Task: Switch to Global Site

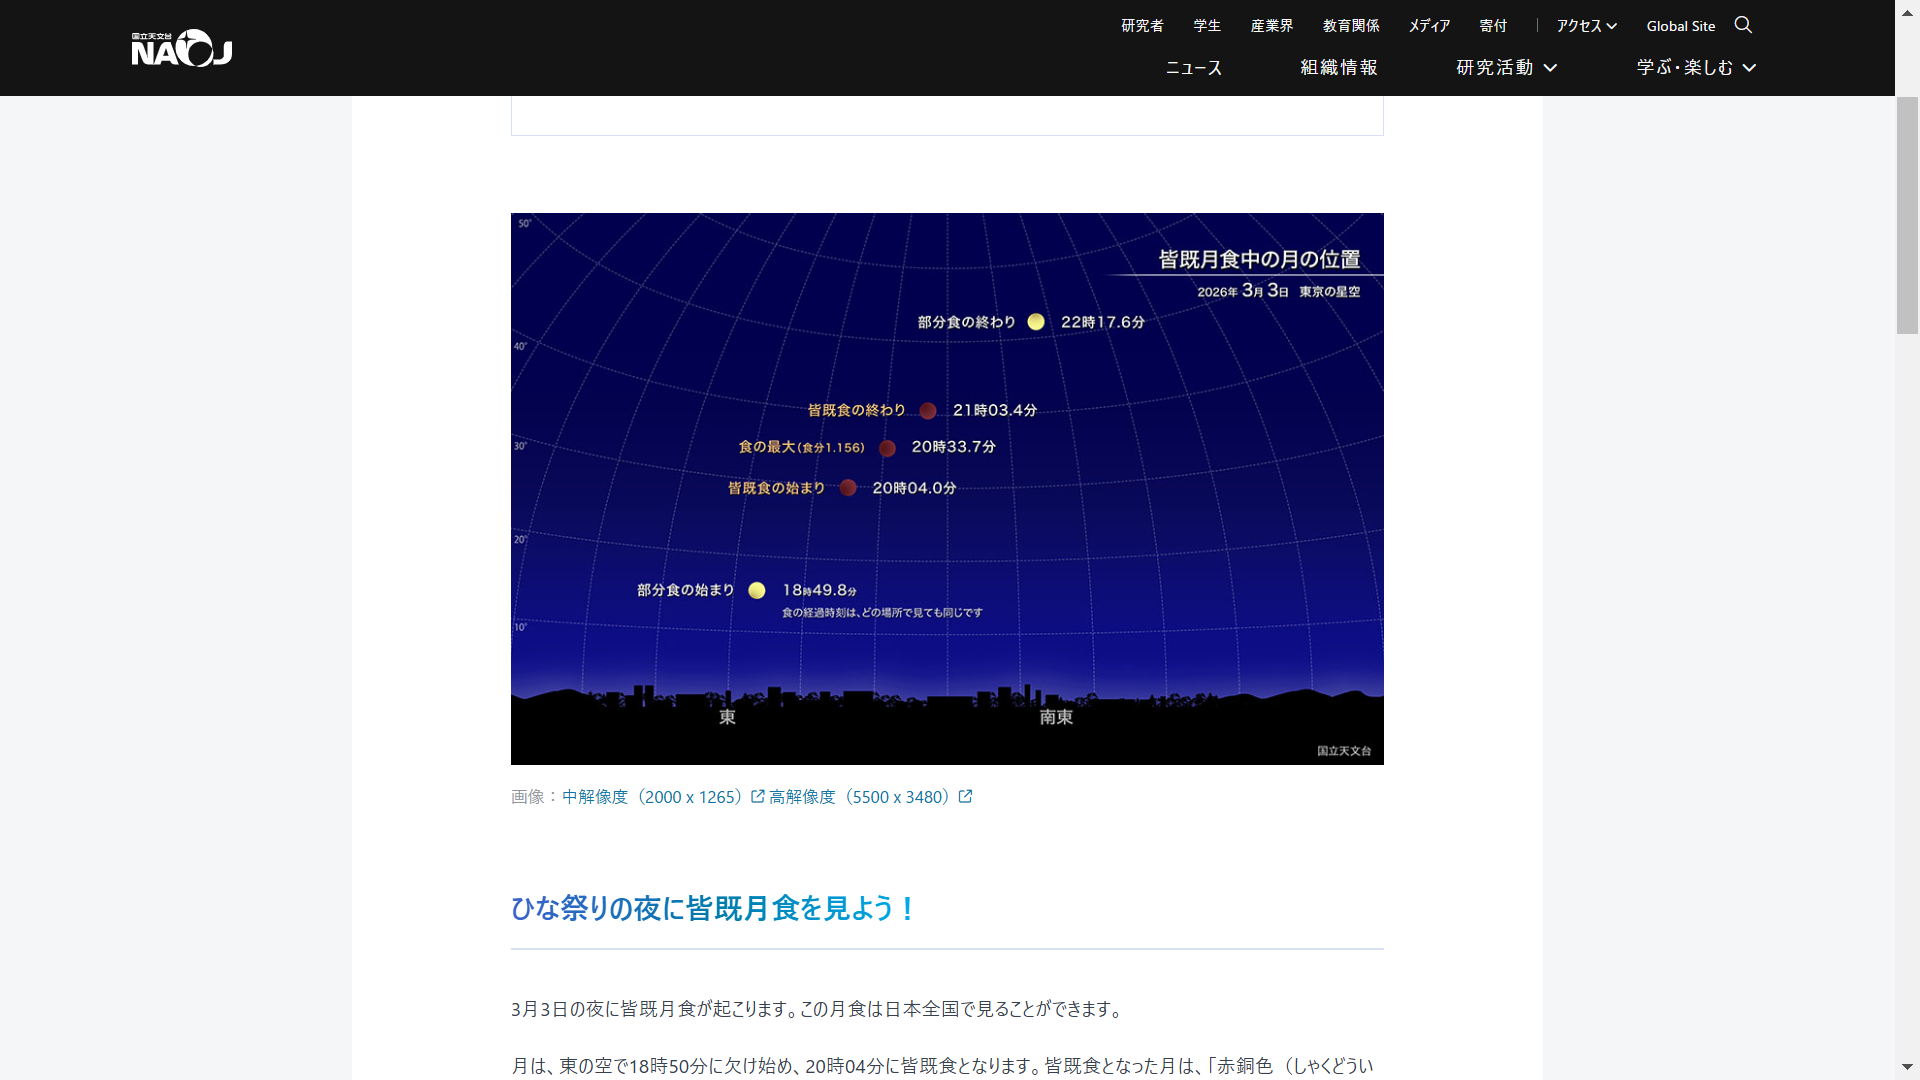Action: (1680, 26)
